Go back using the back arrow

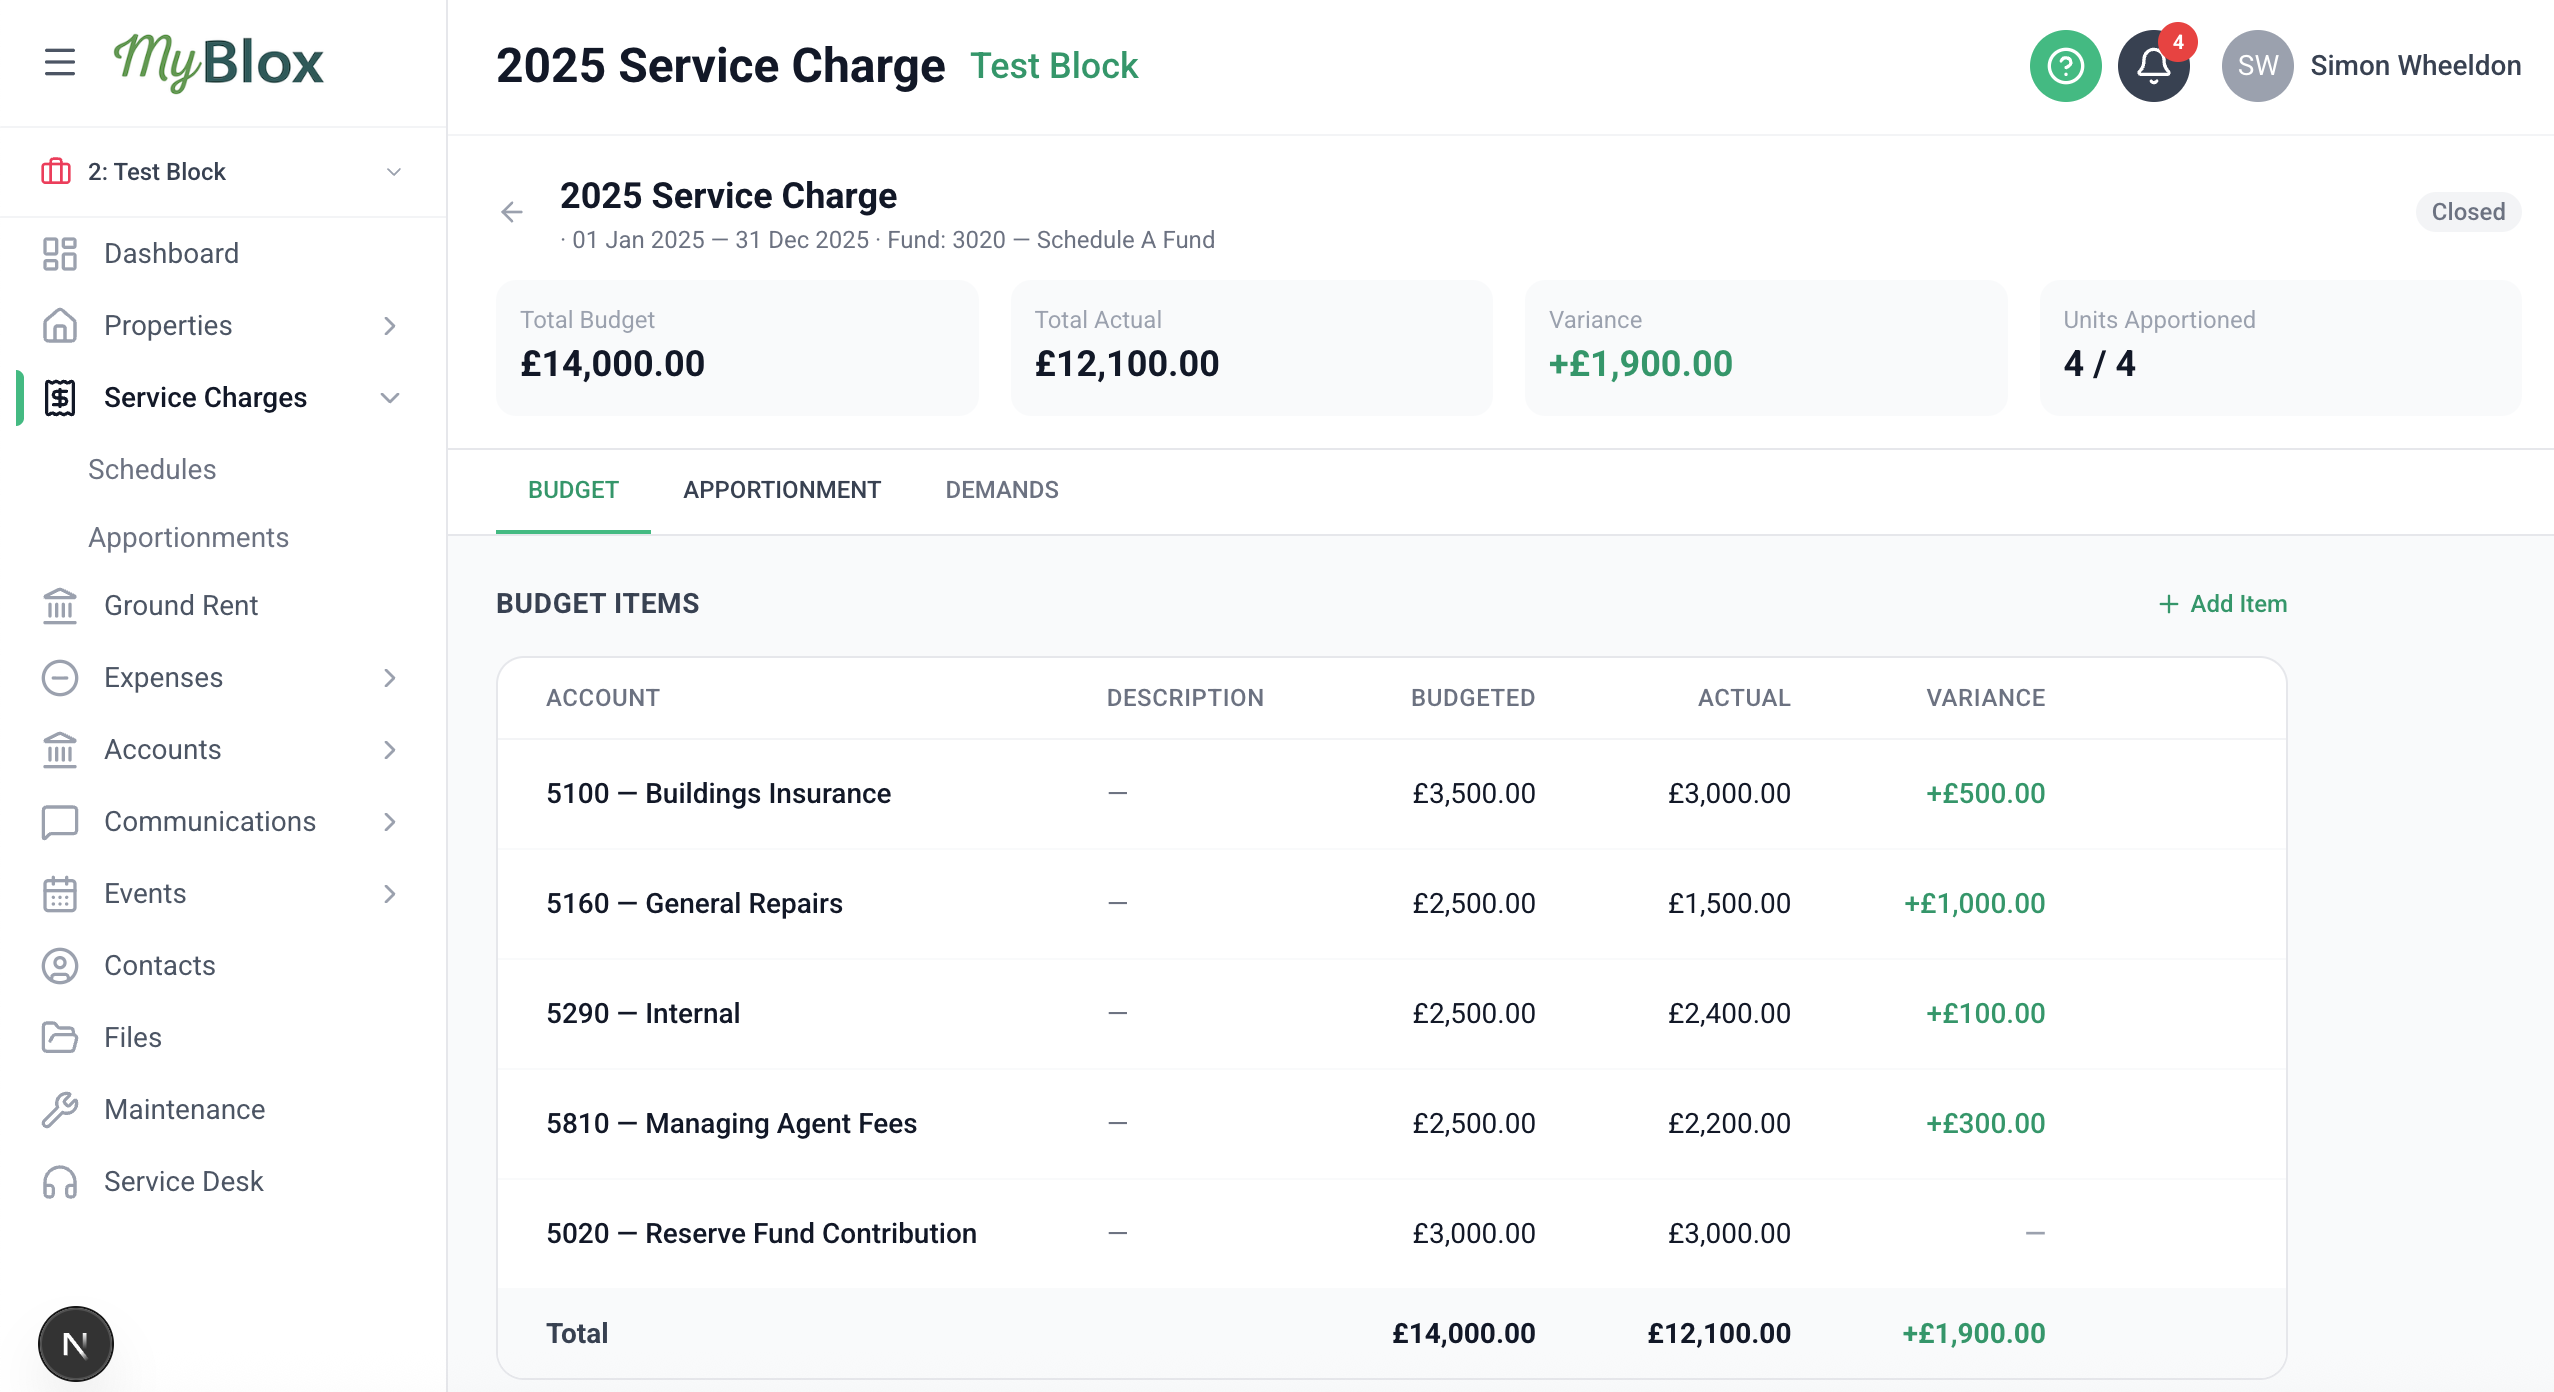513,211
